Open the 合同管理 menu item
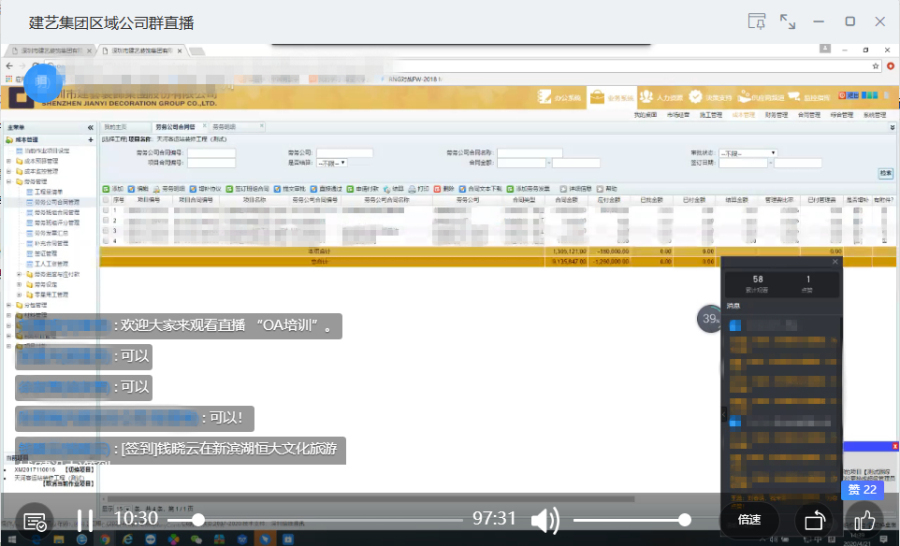This screenshot has width=900, height=546. (x=807, y=115)
